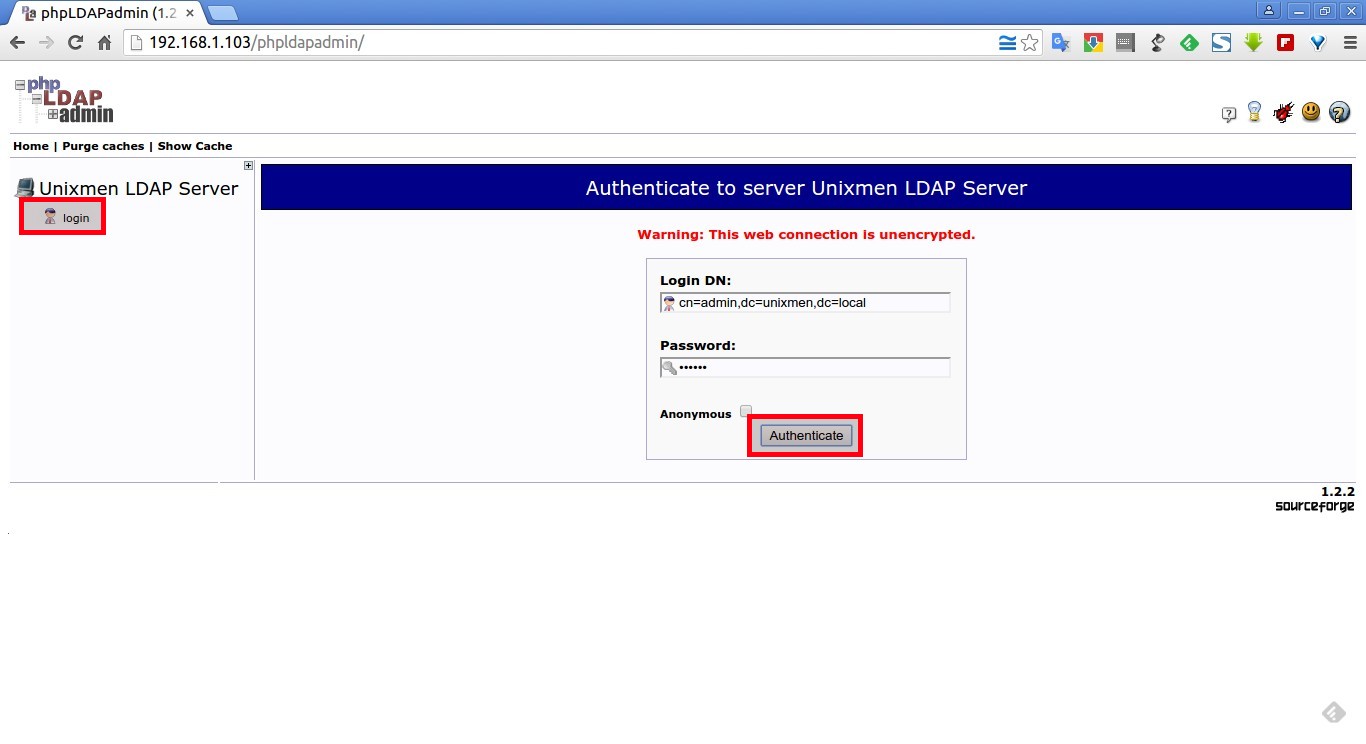Screen dimensions: 1366x744
Task: Click the login link in the server tree
Action: pyautogui.click(x=76, y=218)
